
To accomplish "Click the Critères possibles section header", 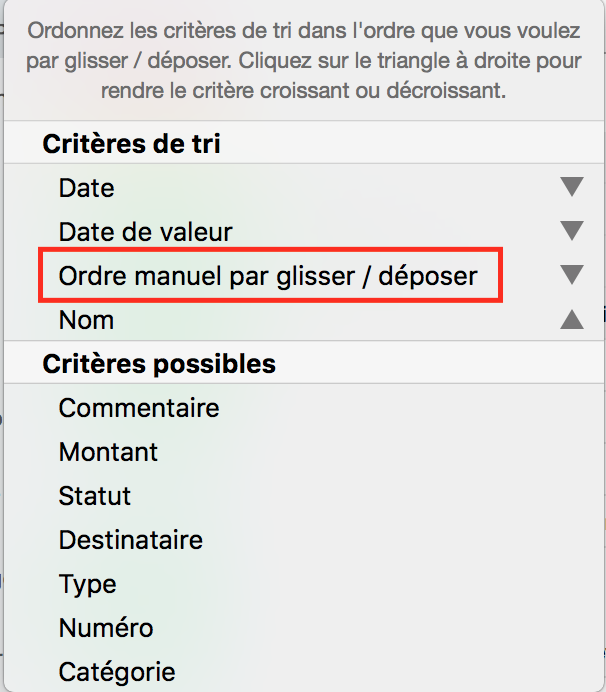I will point(159,364).
